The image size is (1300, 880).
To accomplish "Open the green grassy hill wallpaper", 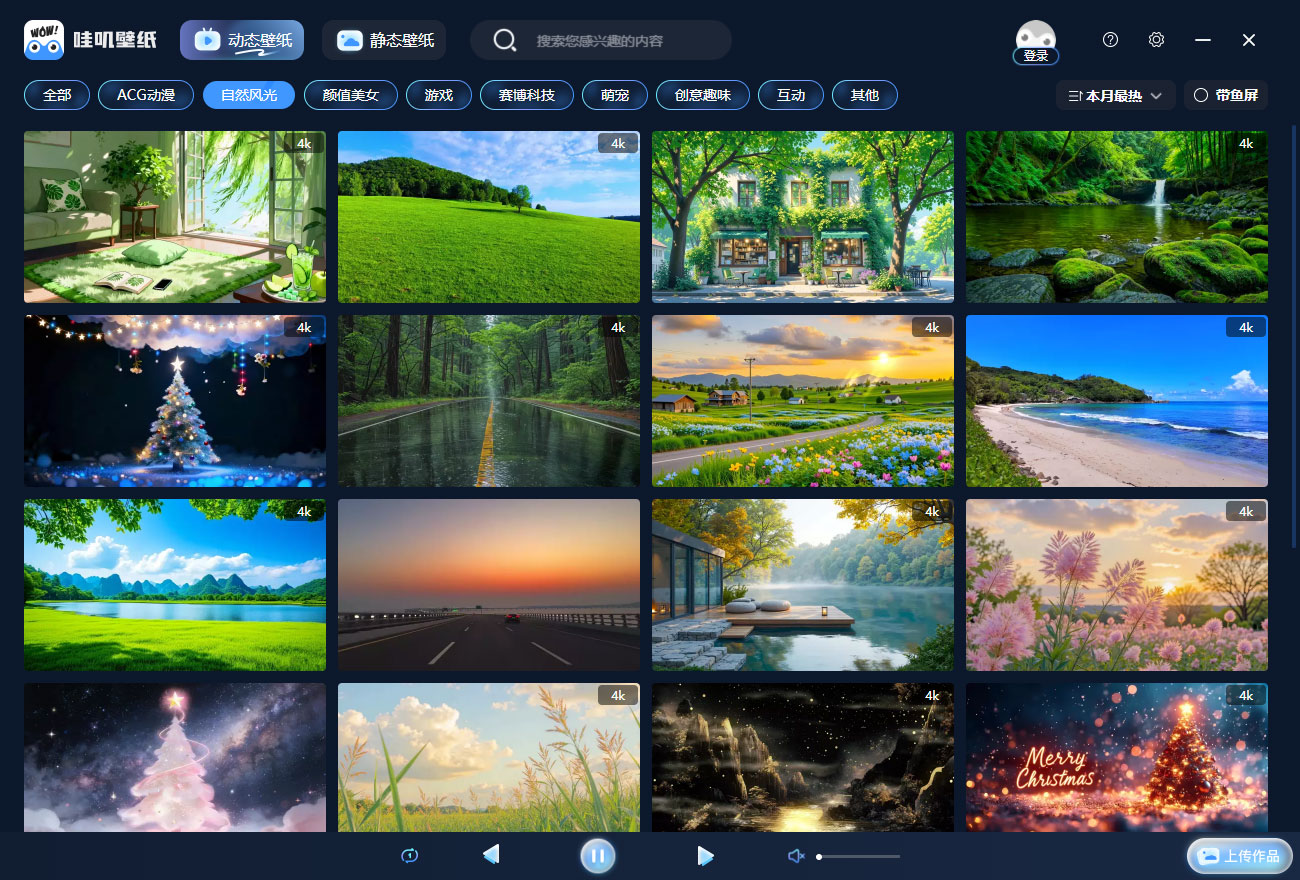I will coord(489,217).
